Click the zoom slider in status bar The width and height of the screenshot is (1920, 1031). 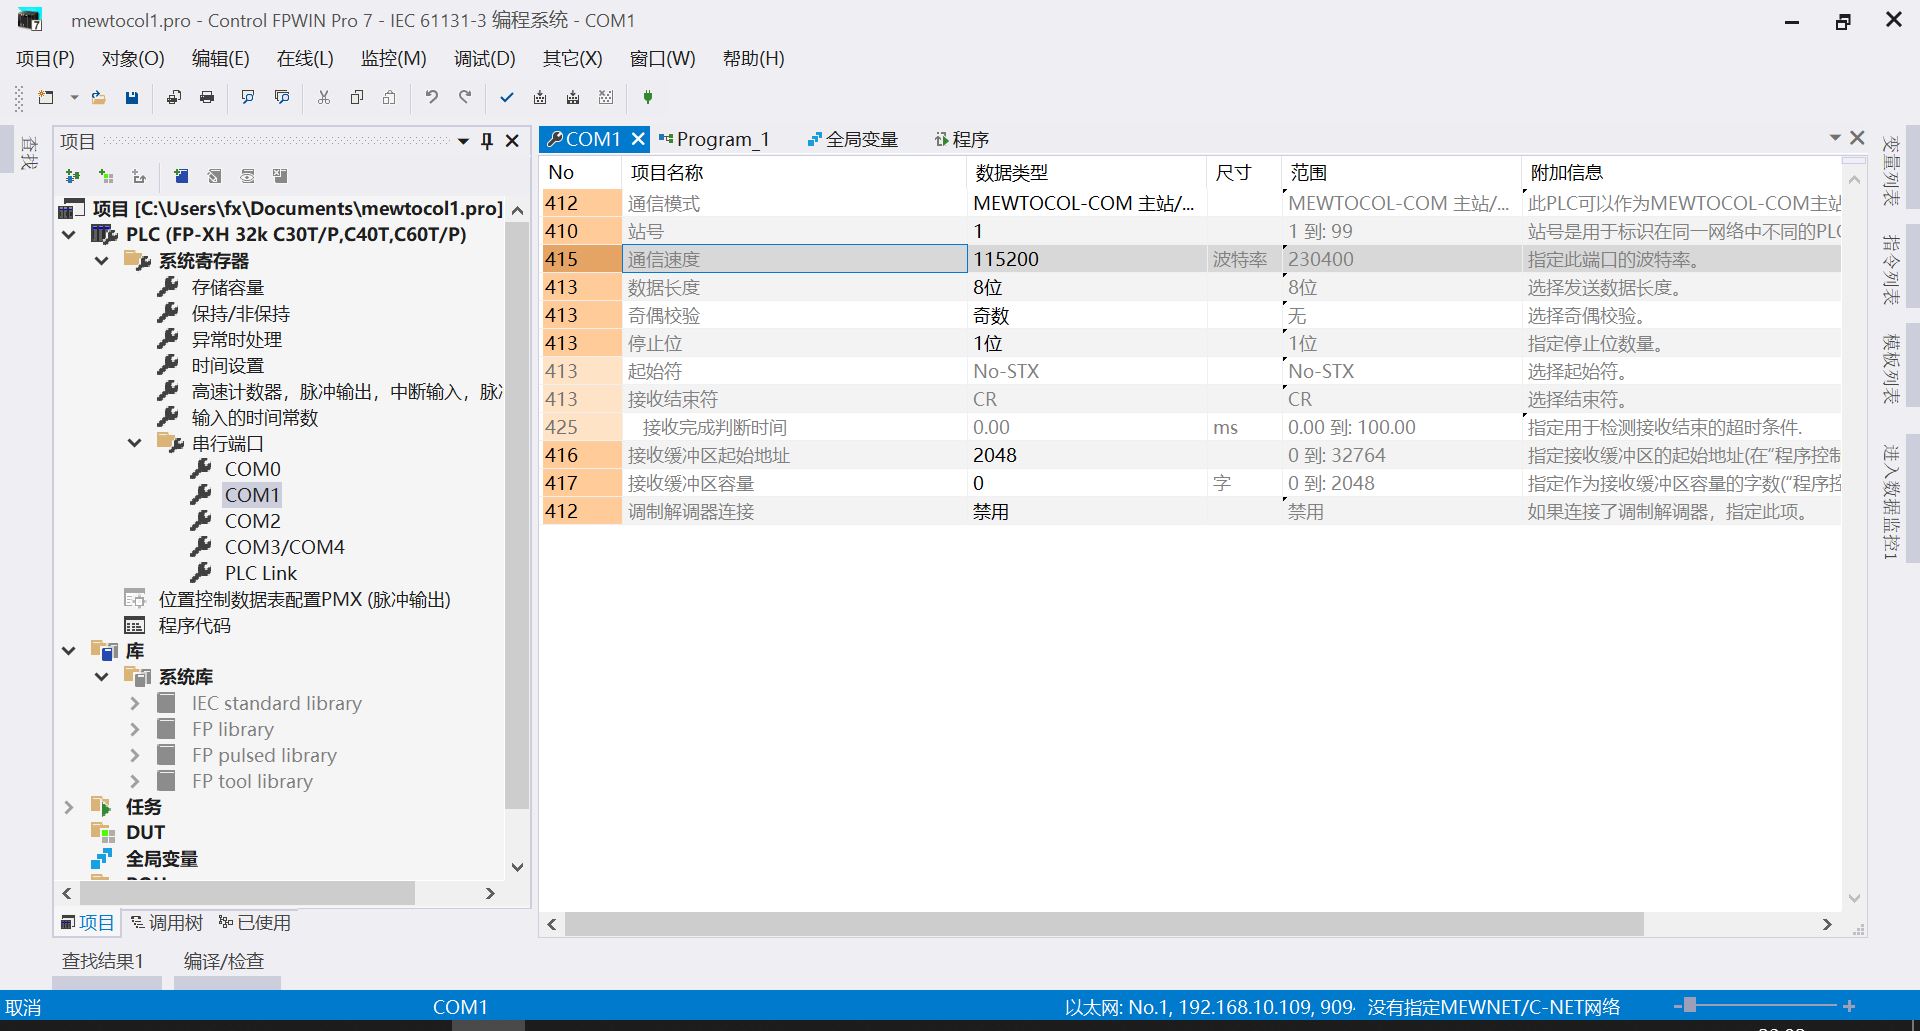click(x=1690, y=1005)
